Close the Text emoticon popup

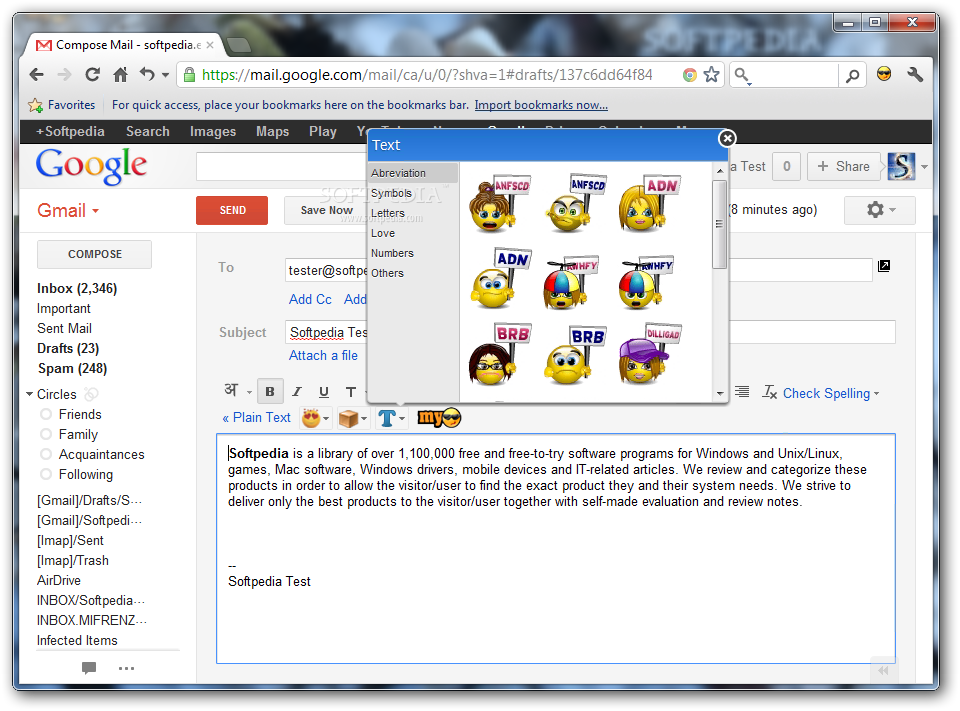(727, 138)
